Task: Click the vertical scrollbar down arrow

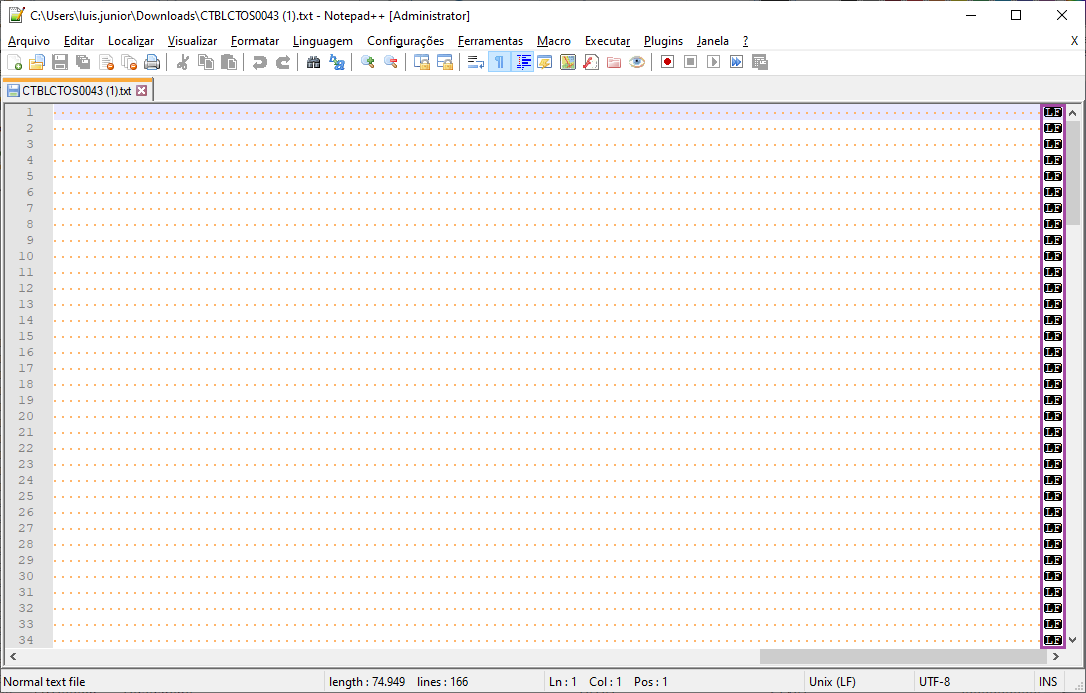Action: coord(1073,640)
